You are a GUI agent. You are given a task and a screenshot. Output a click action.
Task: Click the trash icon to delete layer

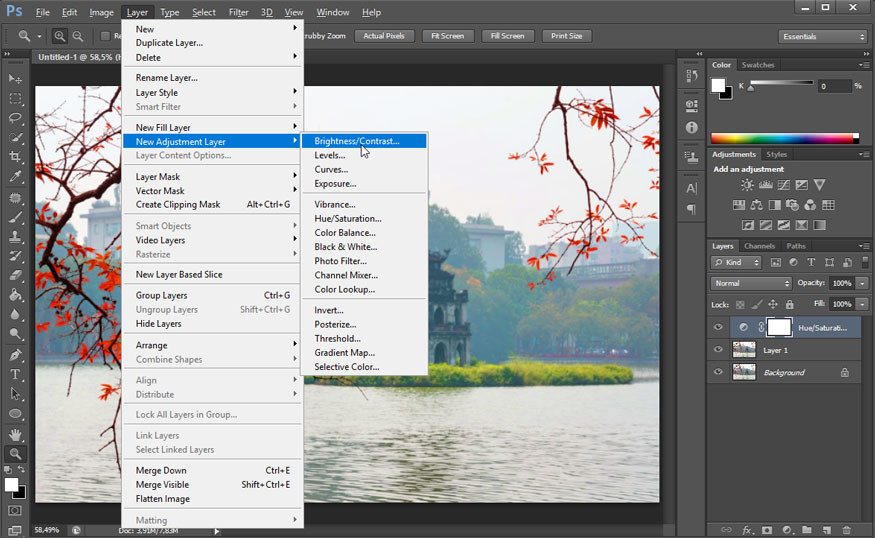846,530
